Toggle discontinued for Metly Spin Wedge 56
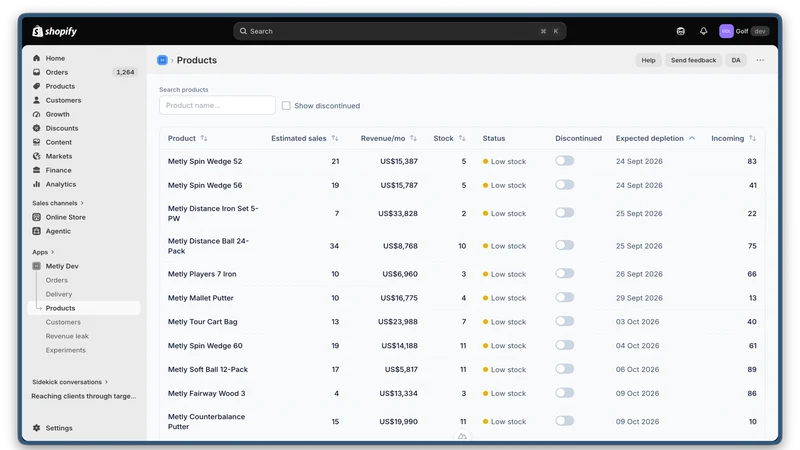The width and height of the screenshot is (800, 450). pos(565,185)
